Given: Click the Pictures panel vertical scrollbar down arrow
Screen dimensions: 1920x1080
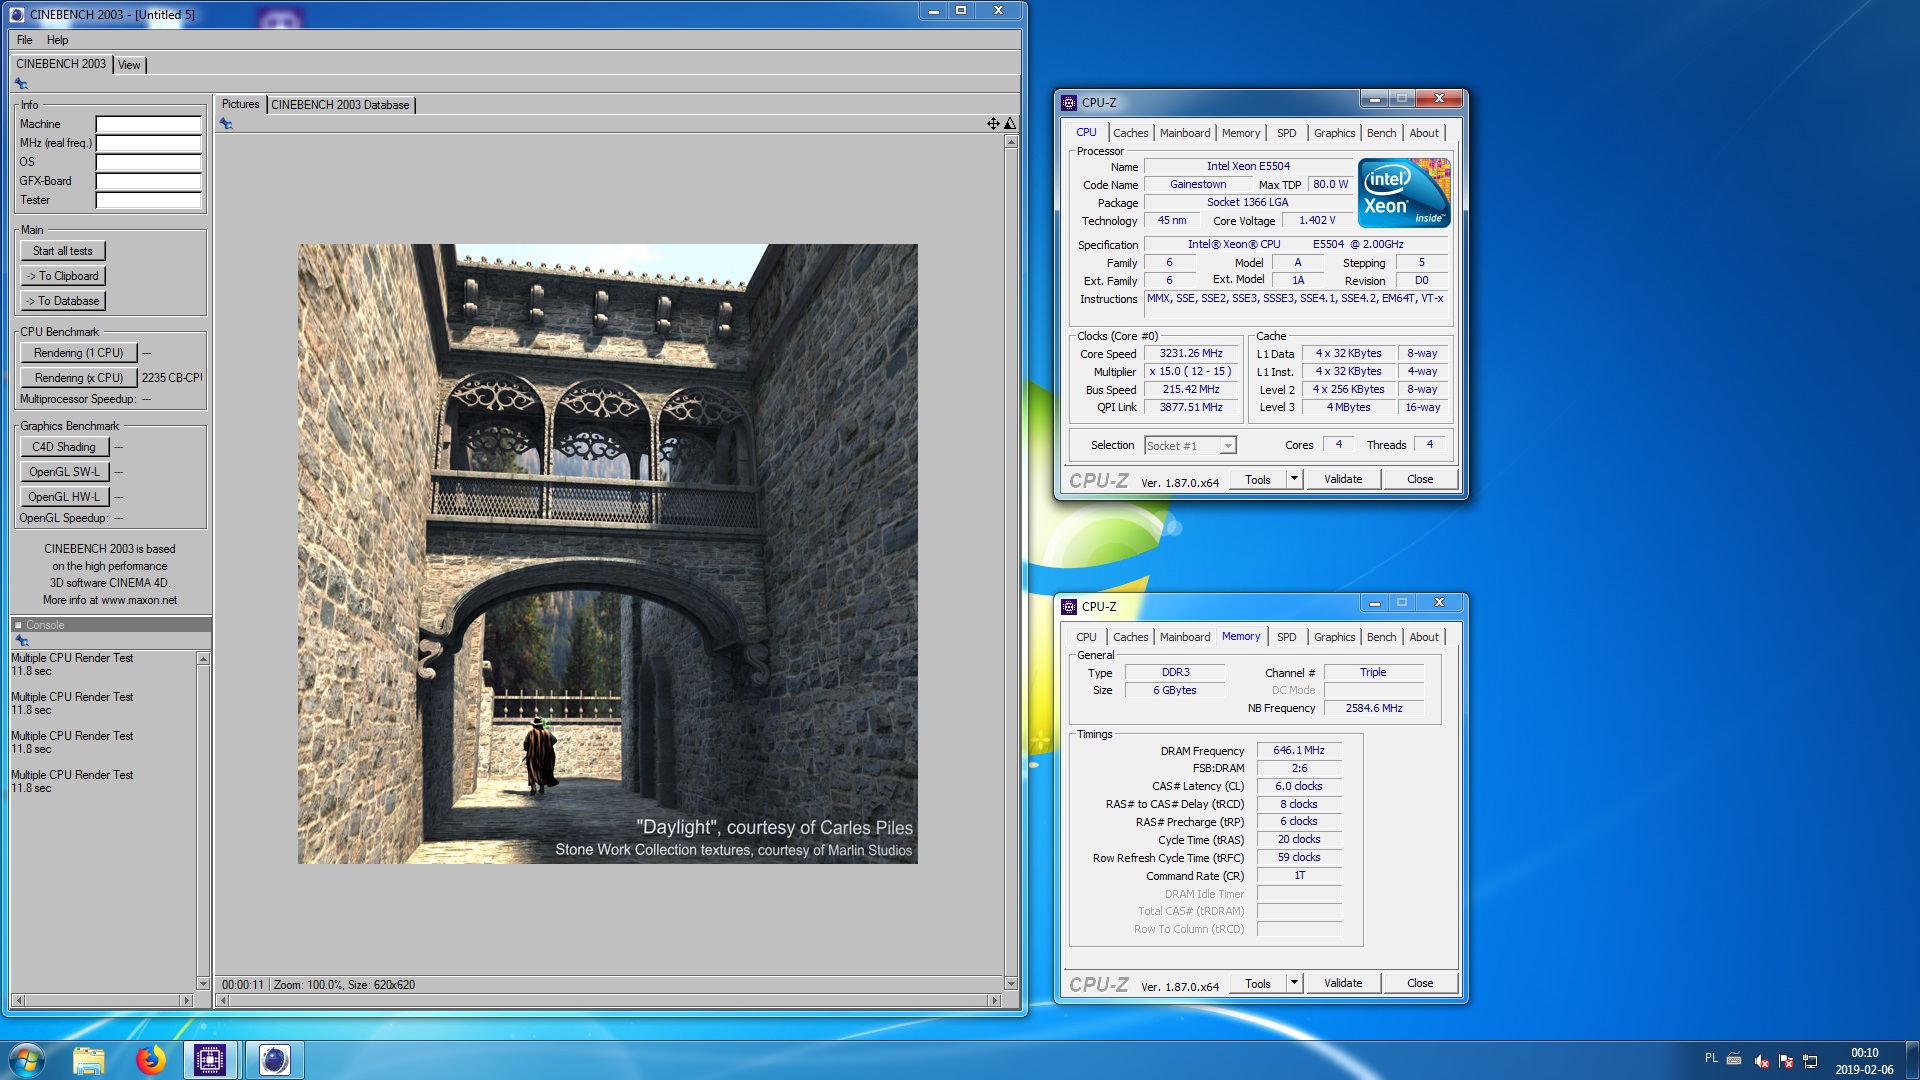Looking at the screenshot, I should [x=1011, y=984].
